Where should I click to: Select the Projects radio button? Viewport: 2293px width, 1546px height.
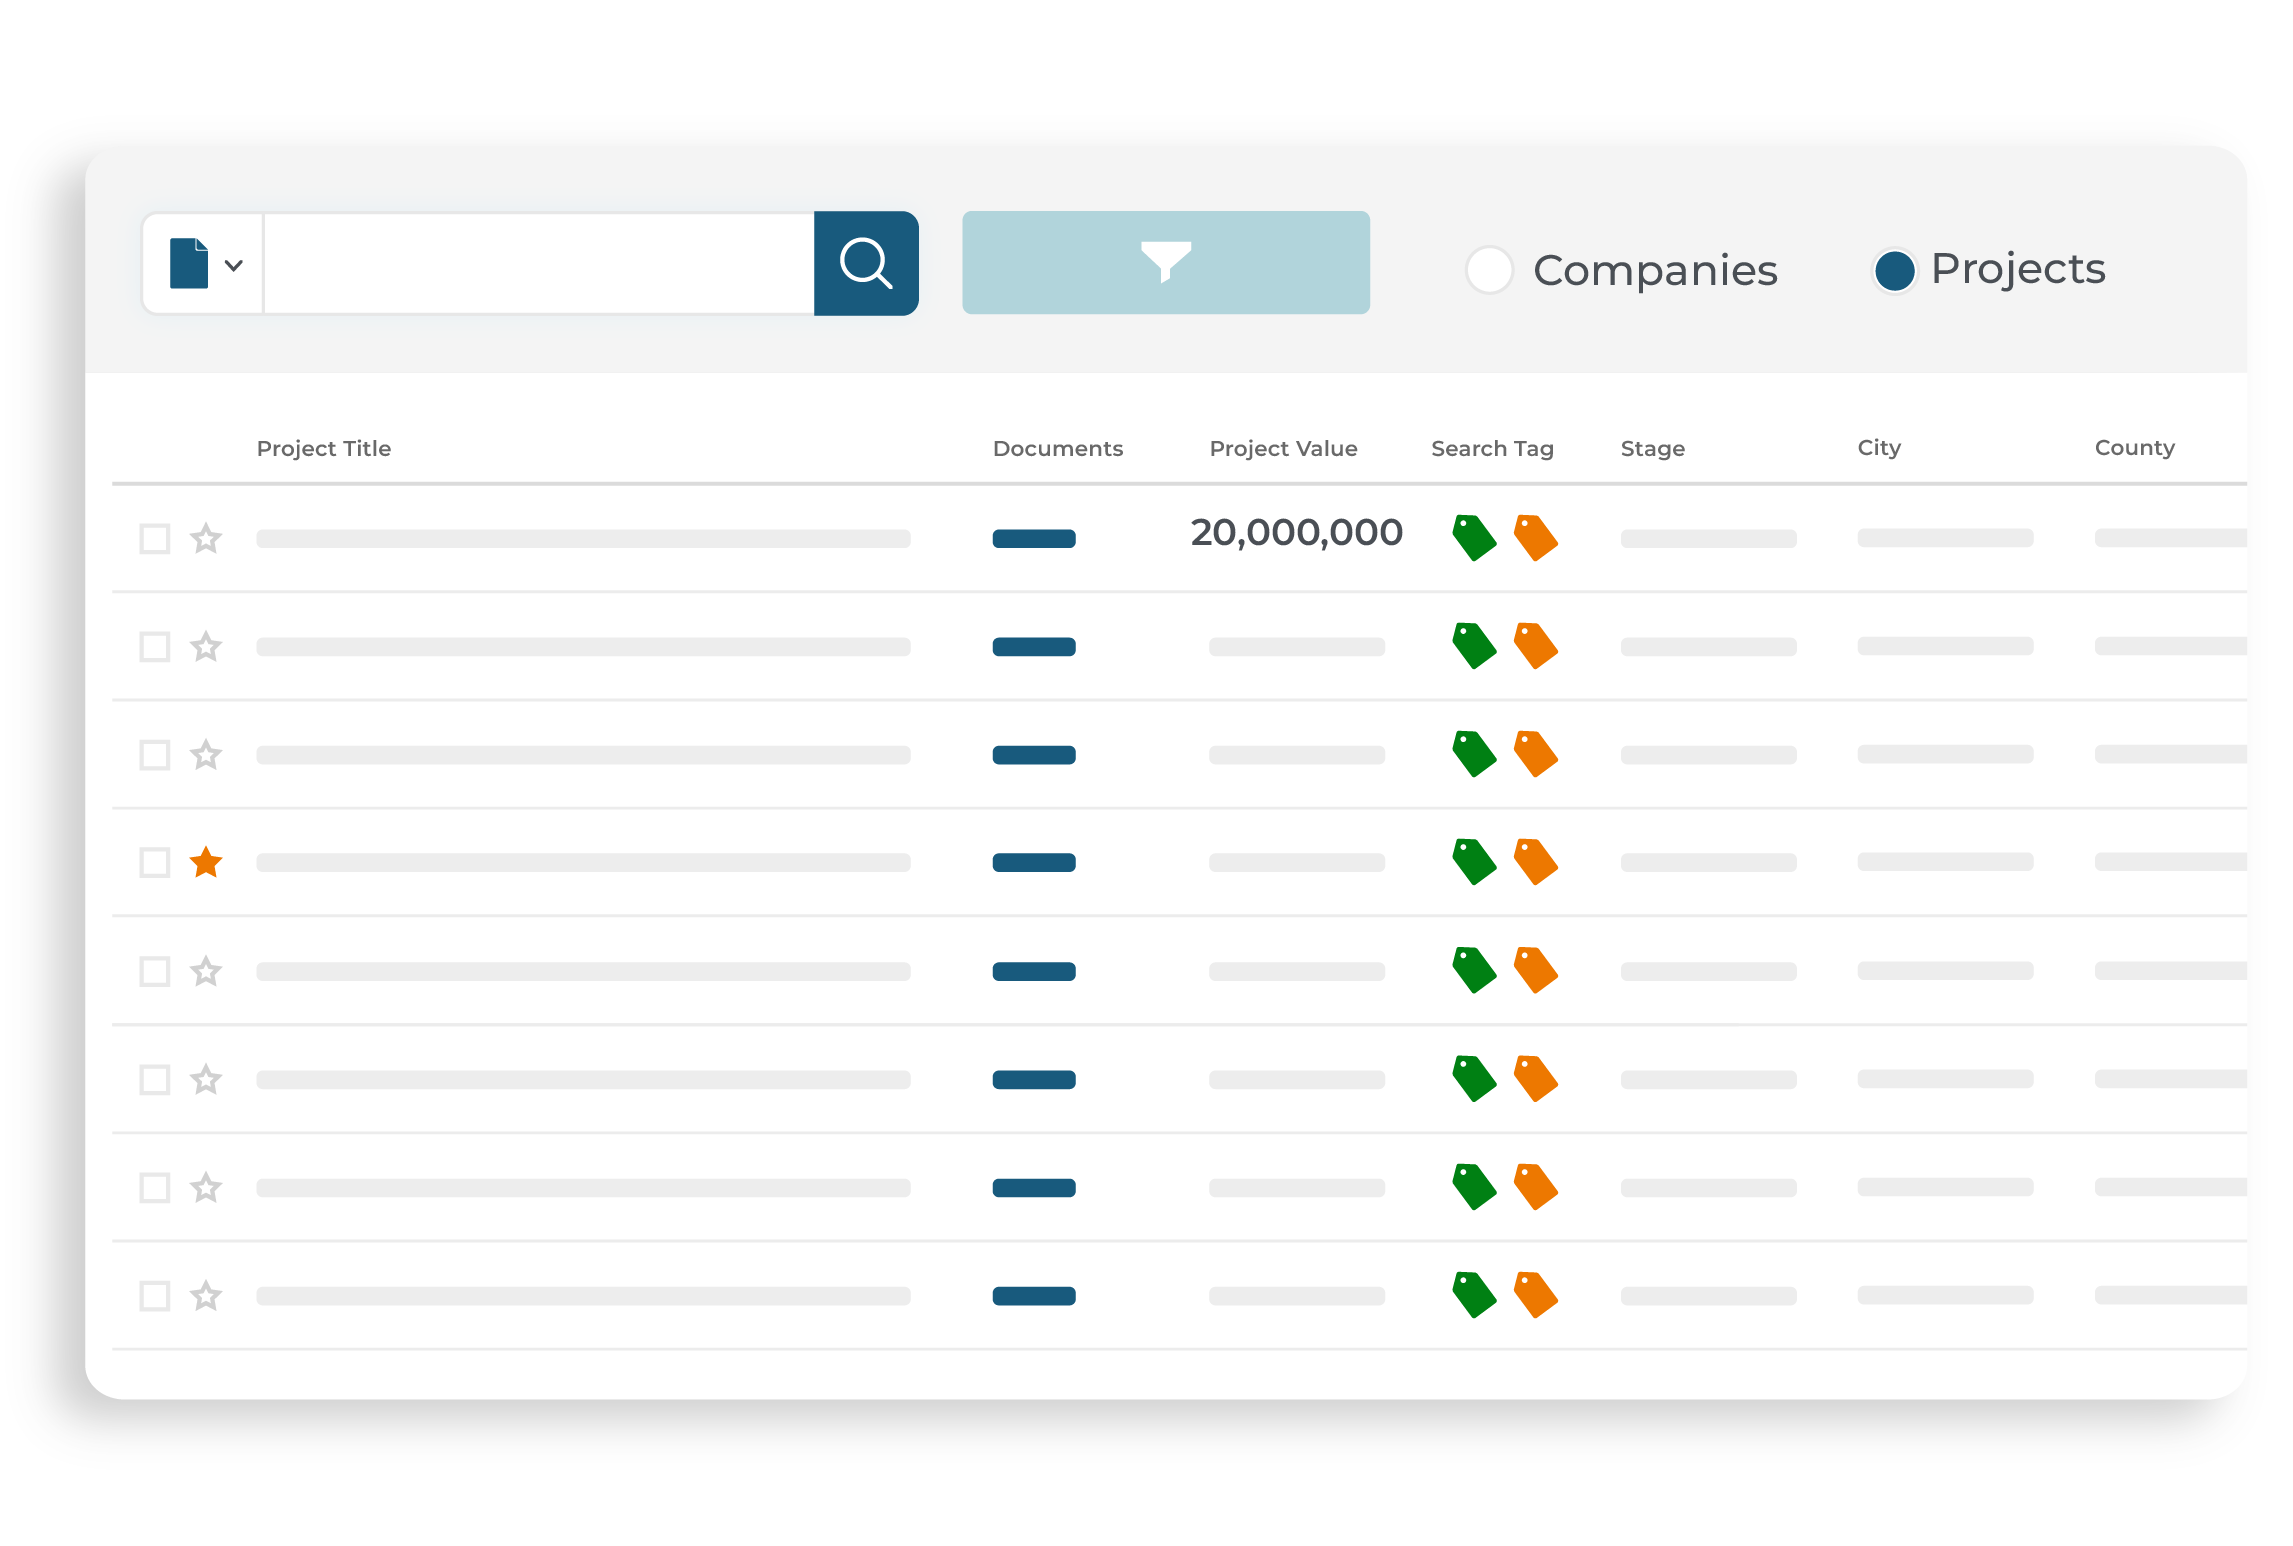1894,270
